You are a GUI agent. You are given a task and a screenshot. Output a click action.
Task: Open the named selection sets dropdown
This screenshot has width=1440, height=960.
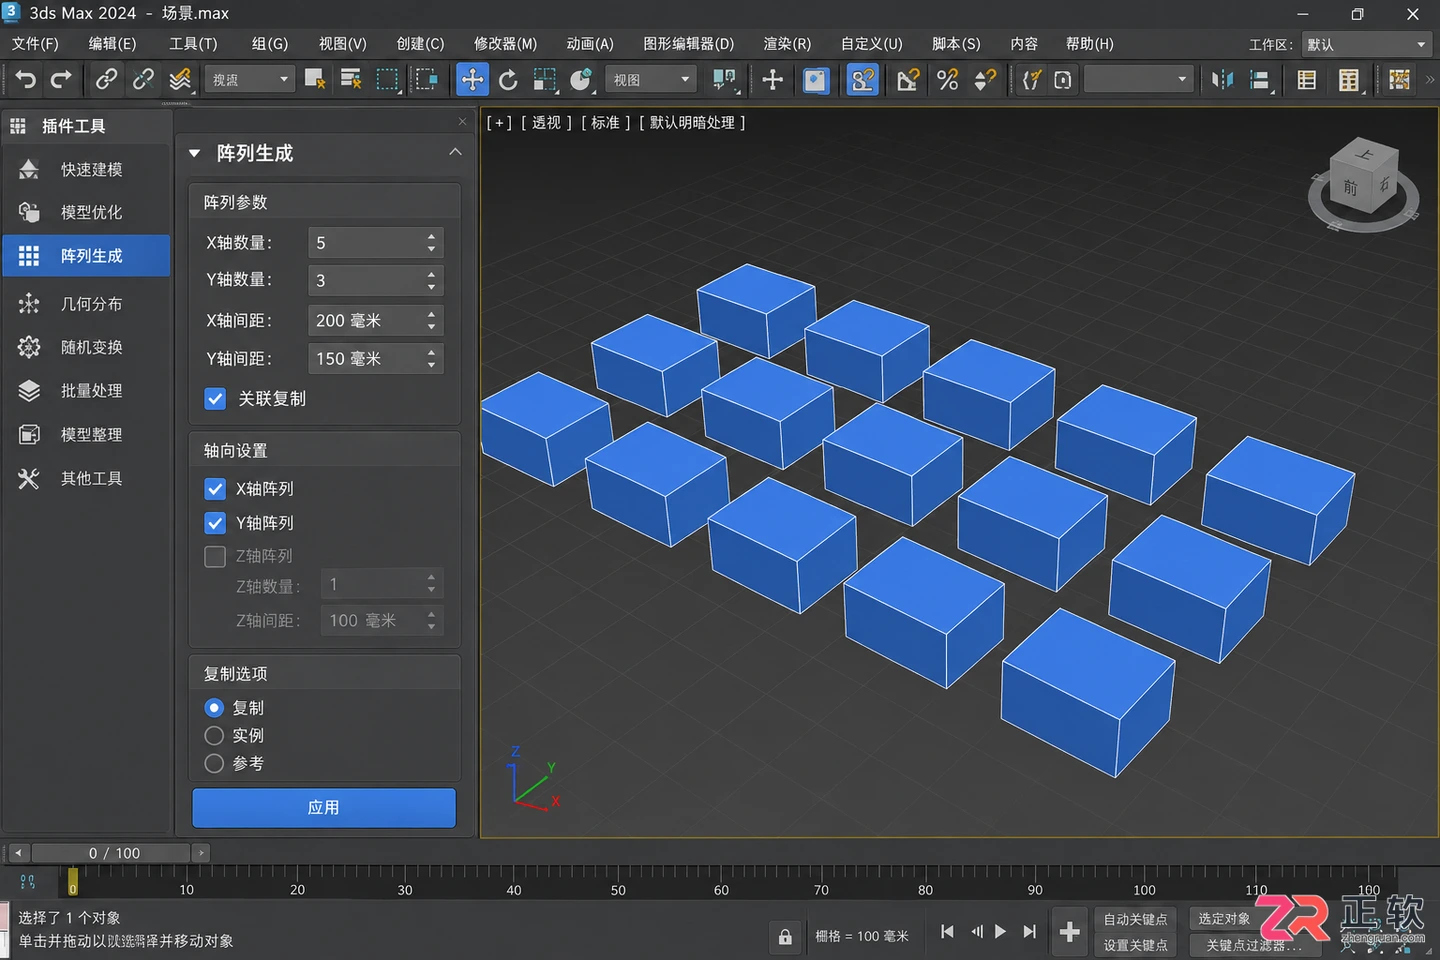[1139, 79]
